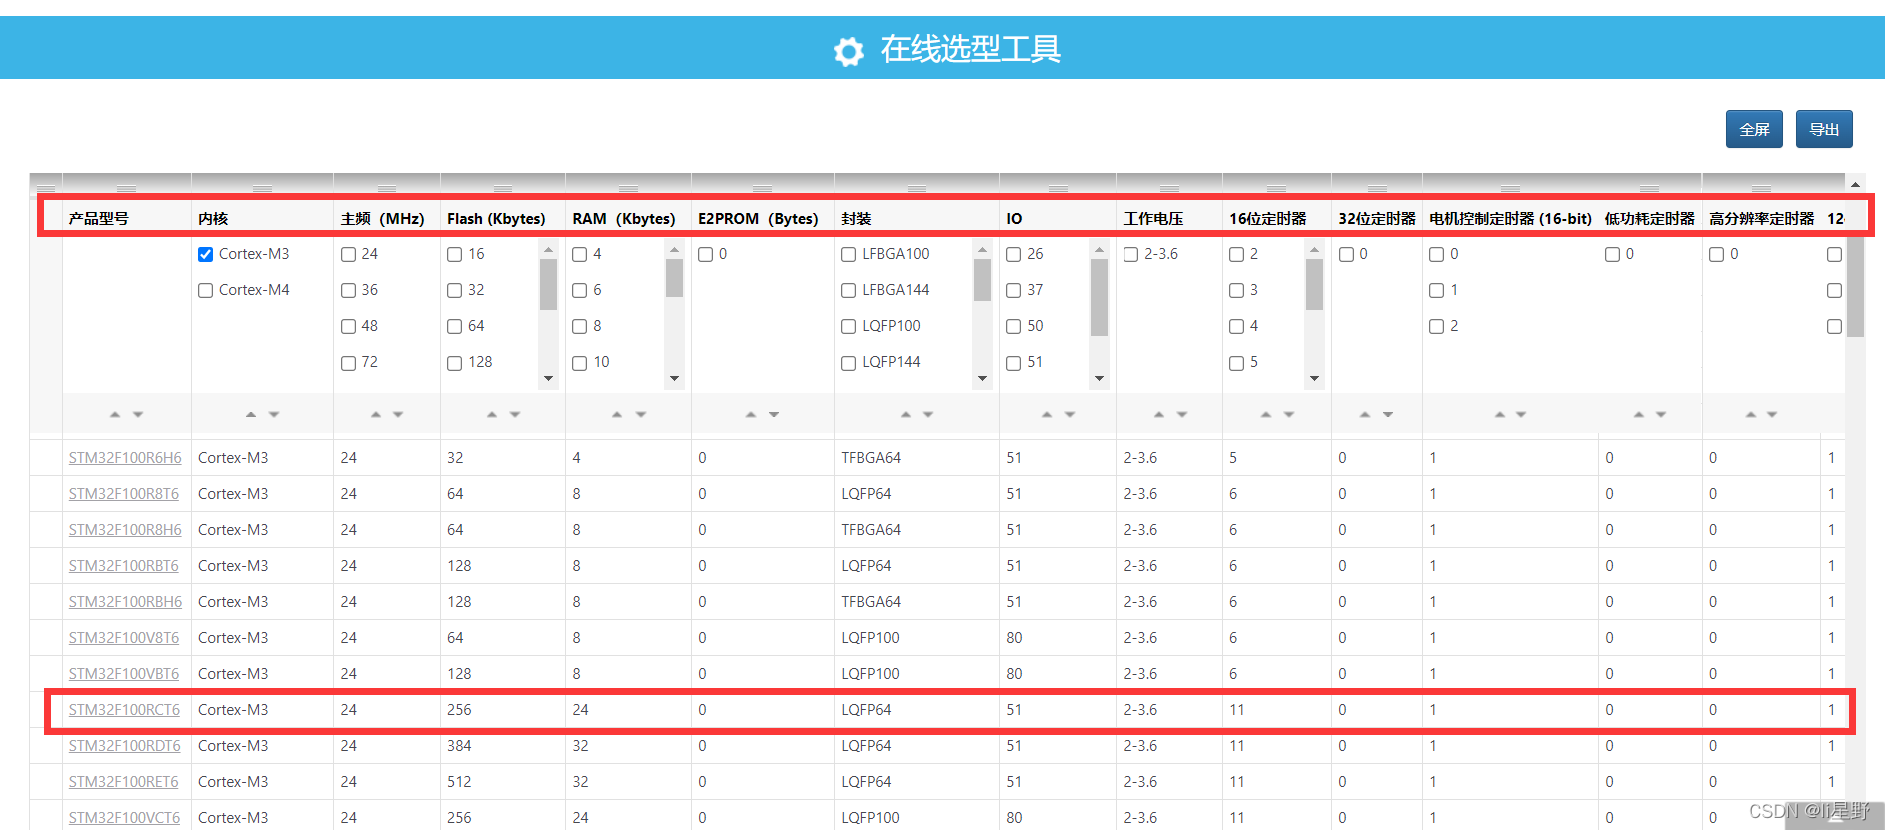Sort 工作电压 column descending arrow
Viewport: 1885px width, 830px height.
1182,414
